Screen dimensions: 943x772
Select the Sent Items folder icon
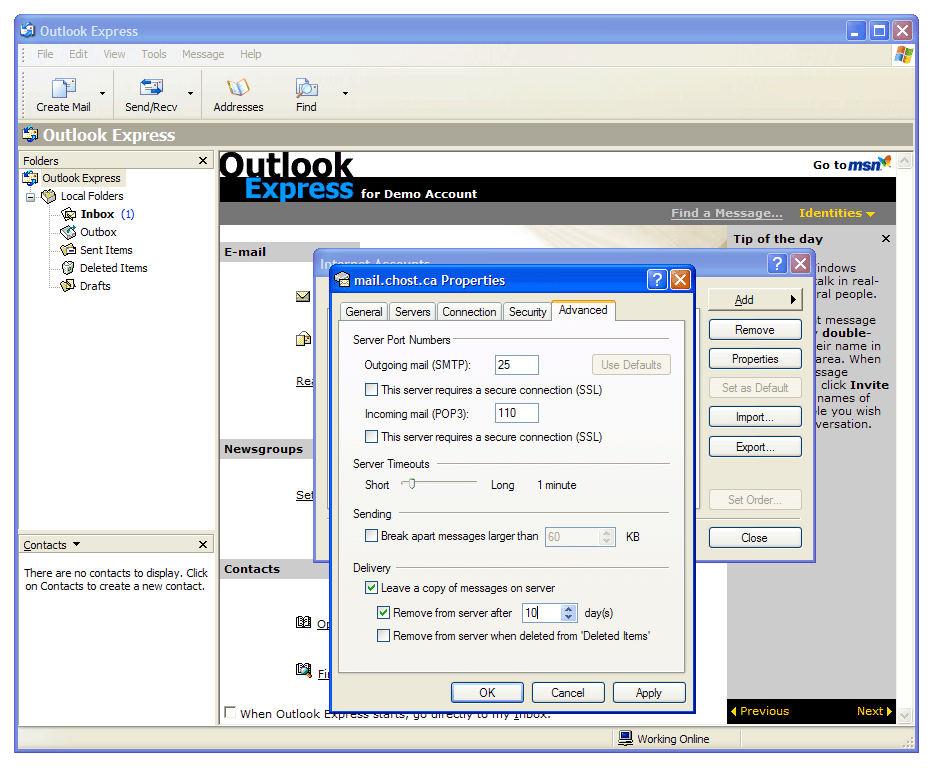point(69,250)
